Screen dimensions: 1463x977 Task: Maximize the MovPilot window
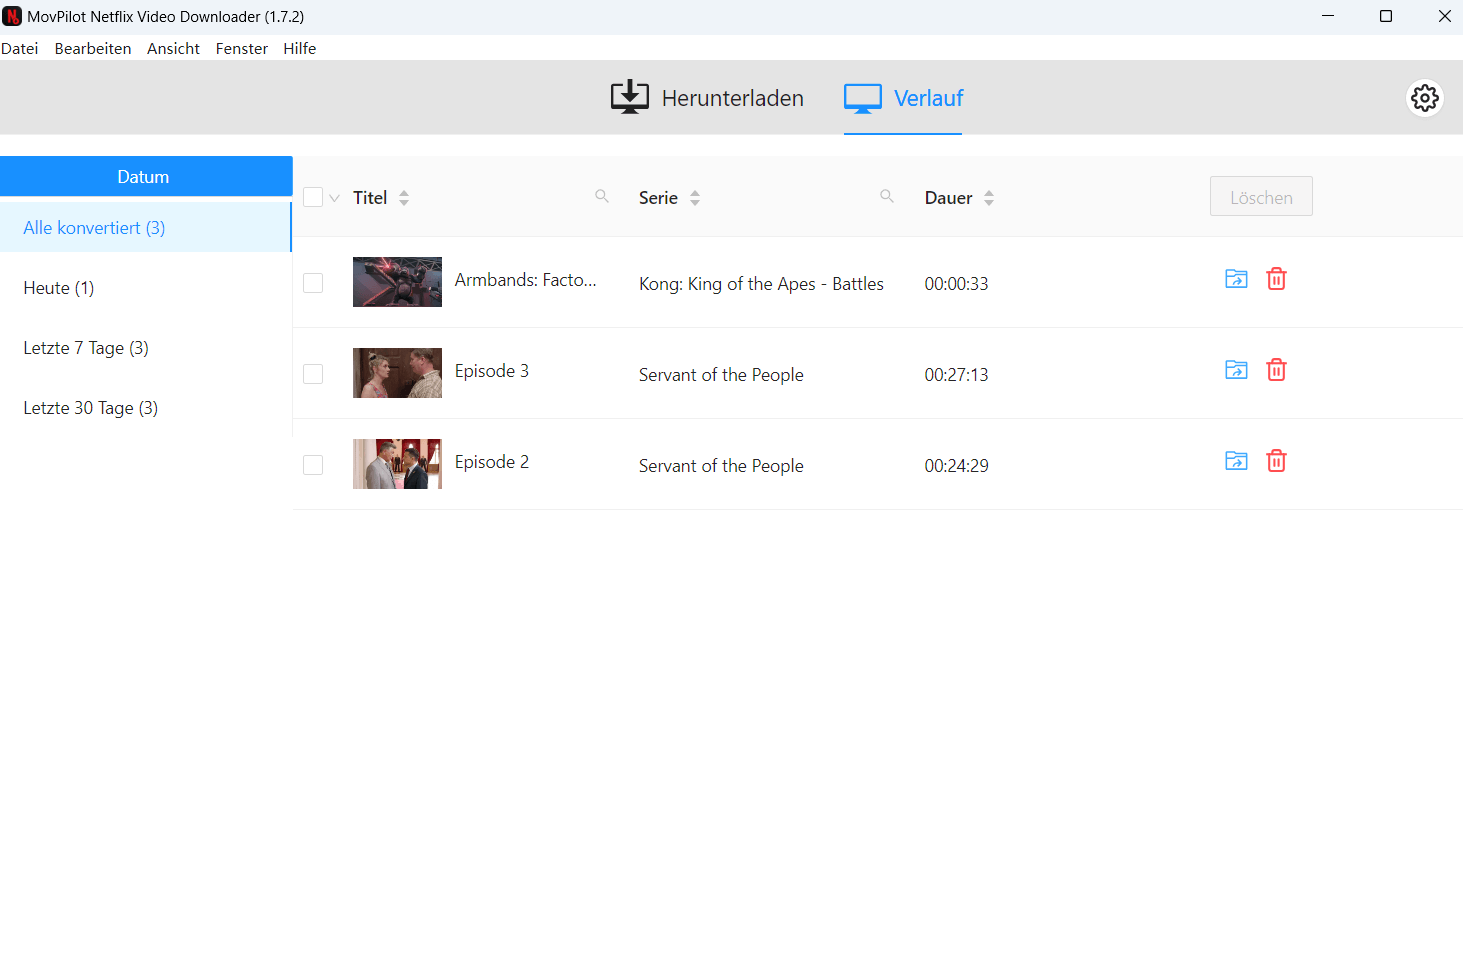1386,16
